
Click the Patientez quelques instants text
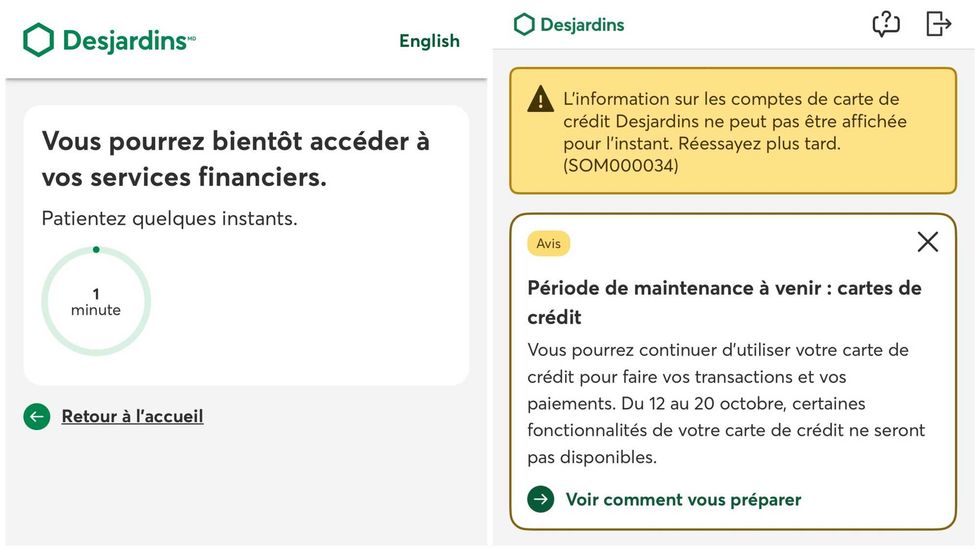(169, 219)
